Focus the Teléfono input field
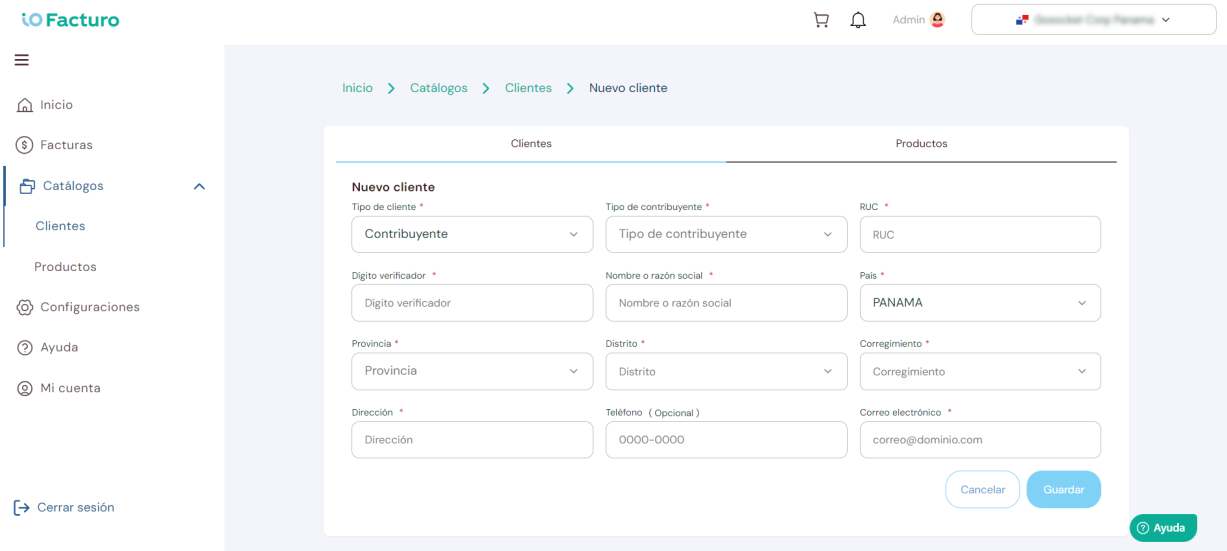The width and height of the screenshot is (1227, 551). coord(726,439)
